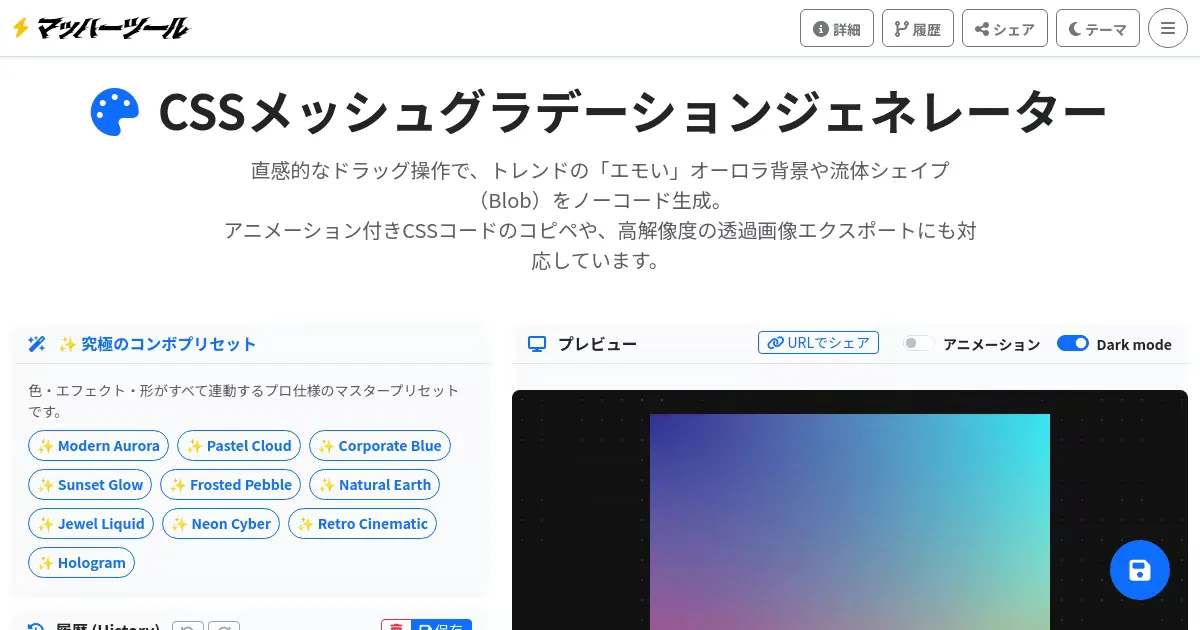Click the URLでシェア link button
This screenshot has width=1200, height=630.
tap(818, 343)
